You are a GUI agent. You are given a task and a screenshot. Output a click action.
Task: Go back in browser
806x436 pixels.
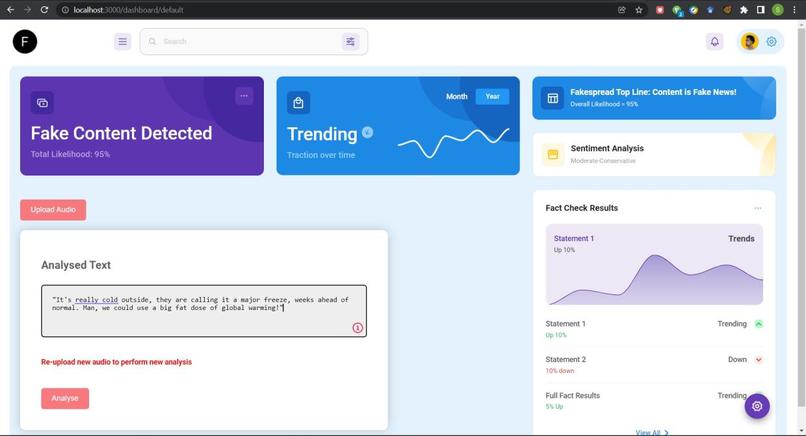click(x=10, y=10)
